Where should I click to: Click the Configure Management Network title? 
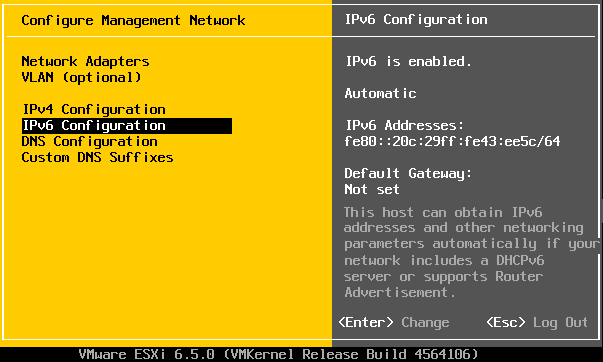[x=133, y=20]
